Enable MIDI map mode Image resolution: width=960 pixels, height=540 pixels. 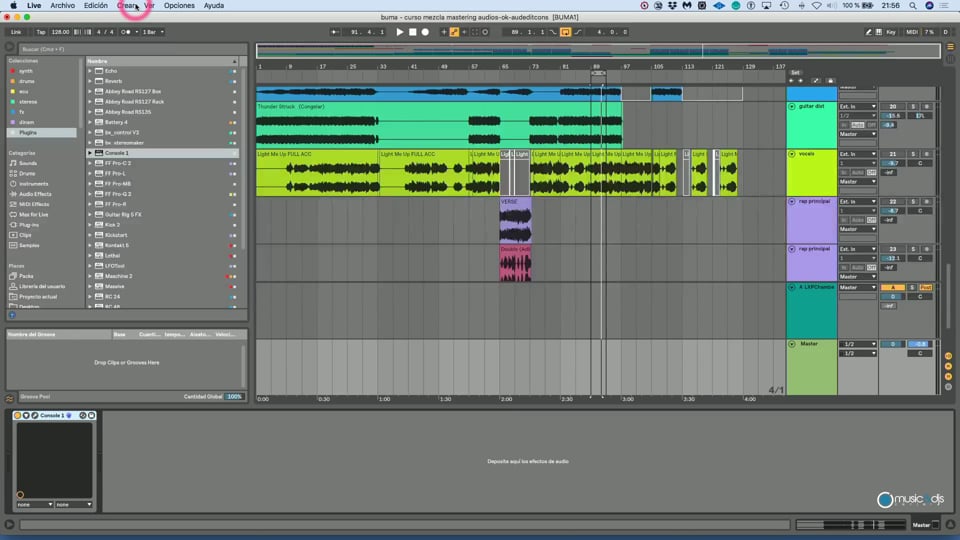click(x=912, y=32)
